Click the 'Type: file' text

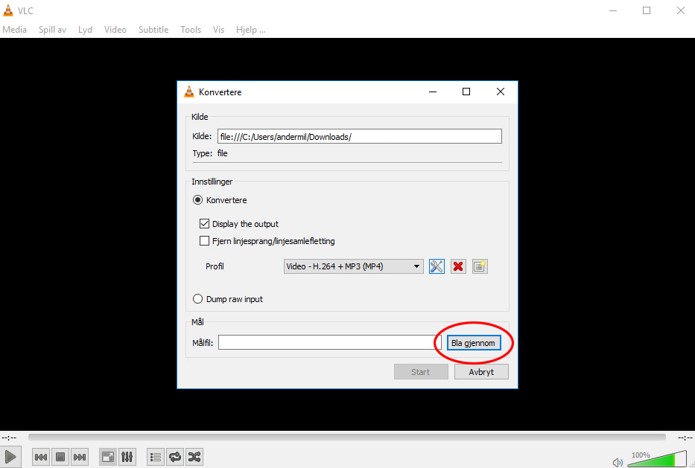click(210, 153)
